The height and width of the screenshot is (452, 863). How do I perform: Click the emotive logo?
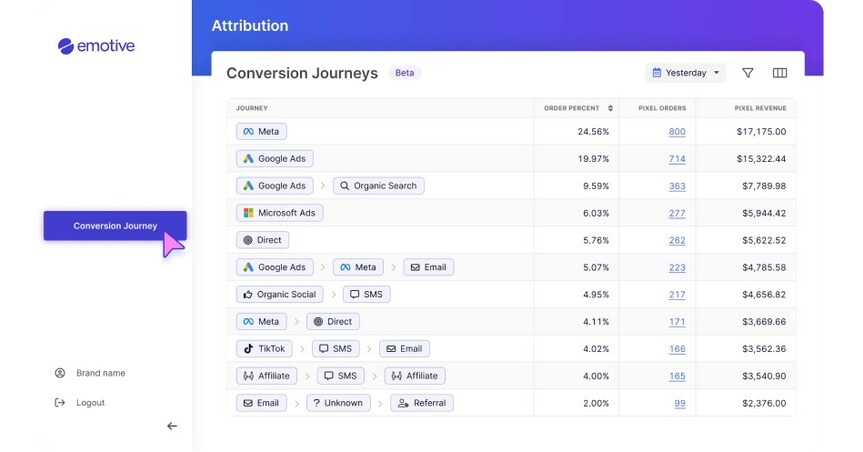click(x=96, y=46)
